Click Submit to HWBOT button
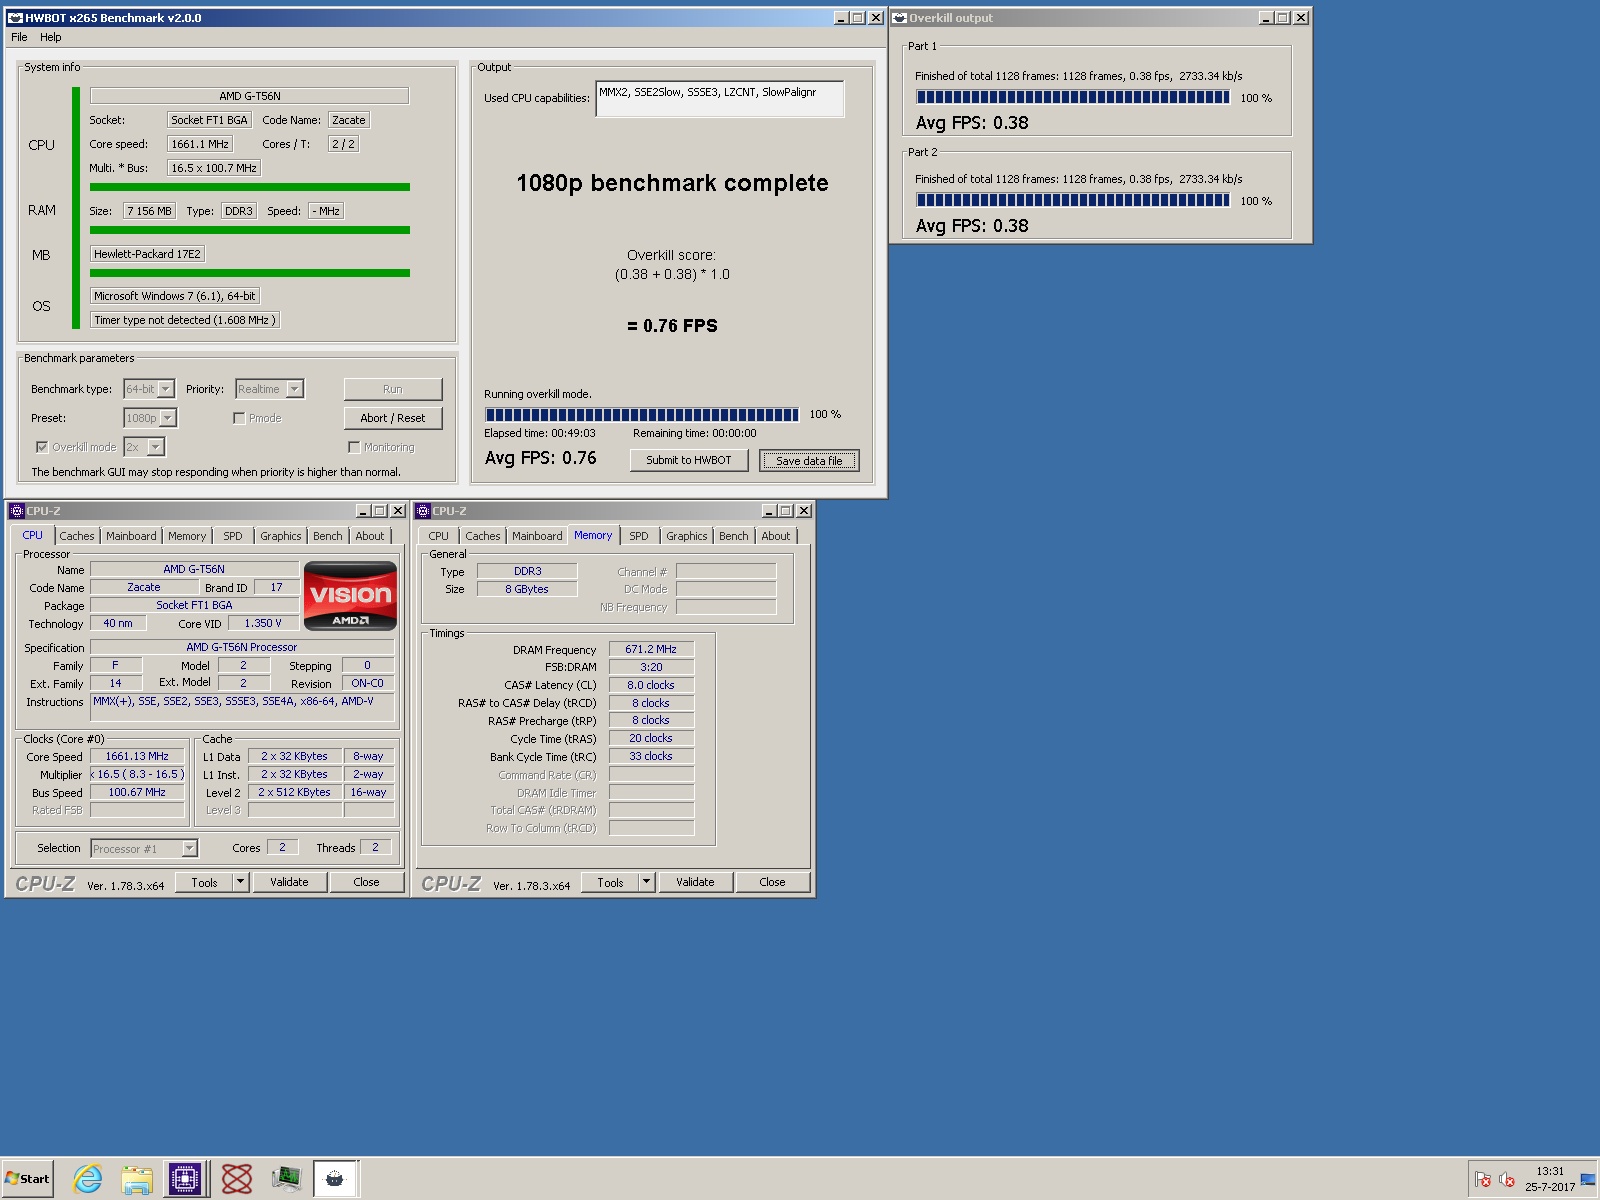The width and height of the screenshot is (1600, 1200). pyautogui.click(x=689, y=460)
